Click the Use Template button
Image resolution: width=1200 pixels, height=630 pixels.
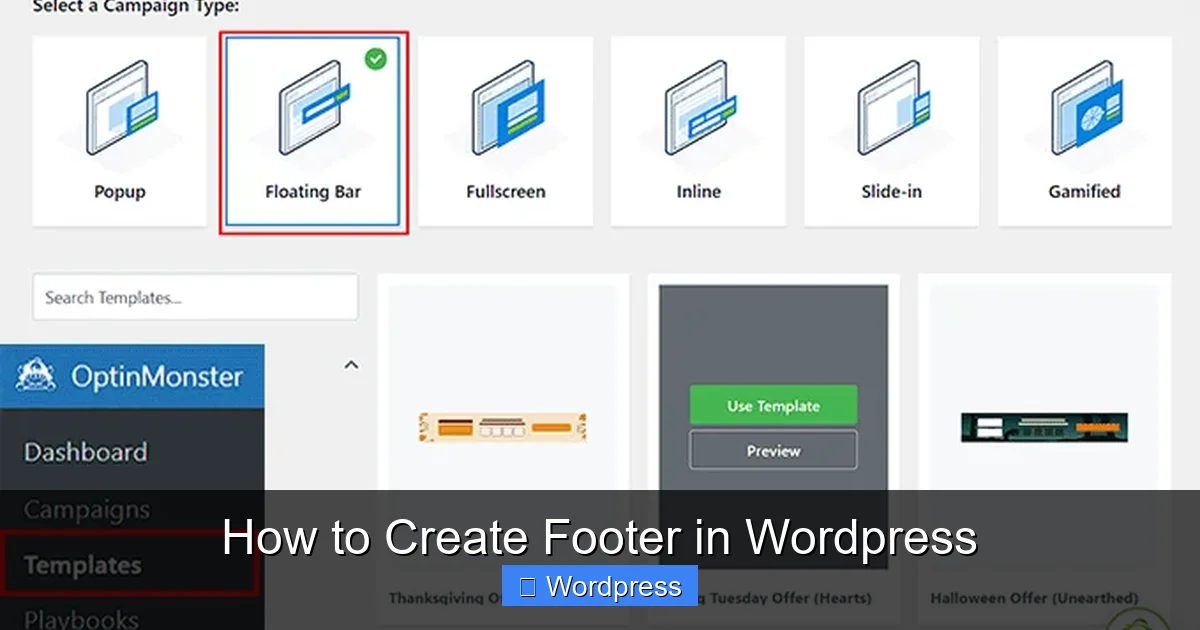coord(772,405)
